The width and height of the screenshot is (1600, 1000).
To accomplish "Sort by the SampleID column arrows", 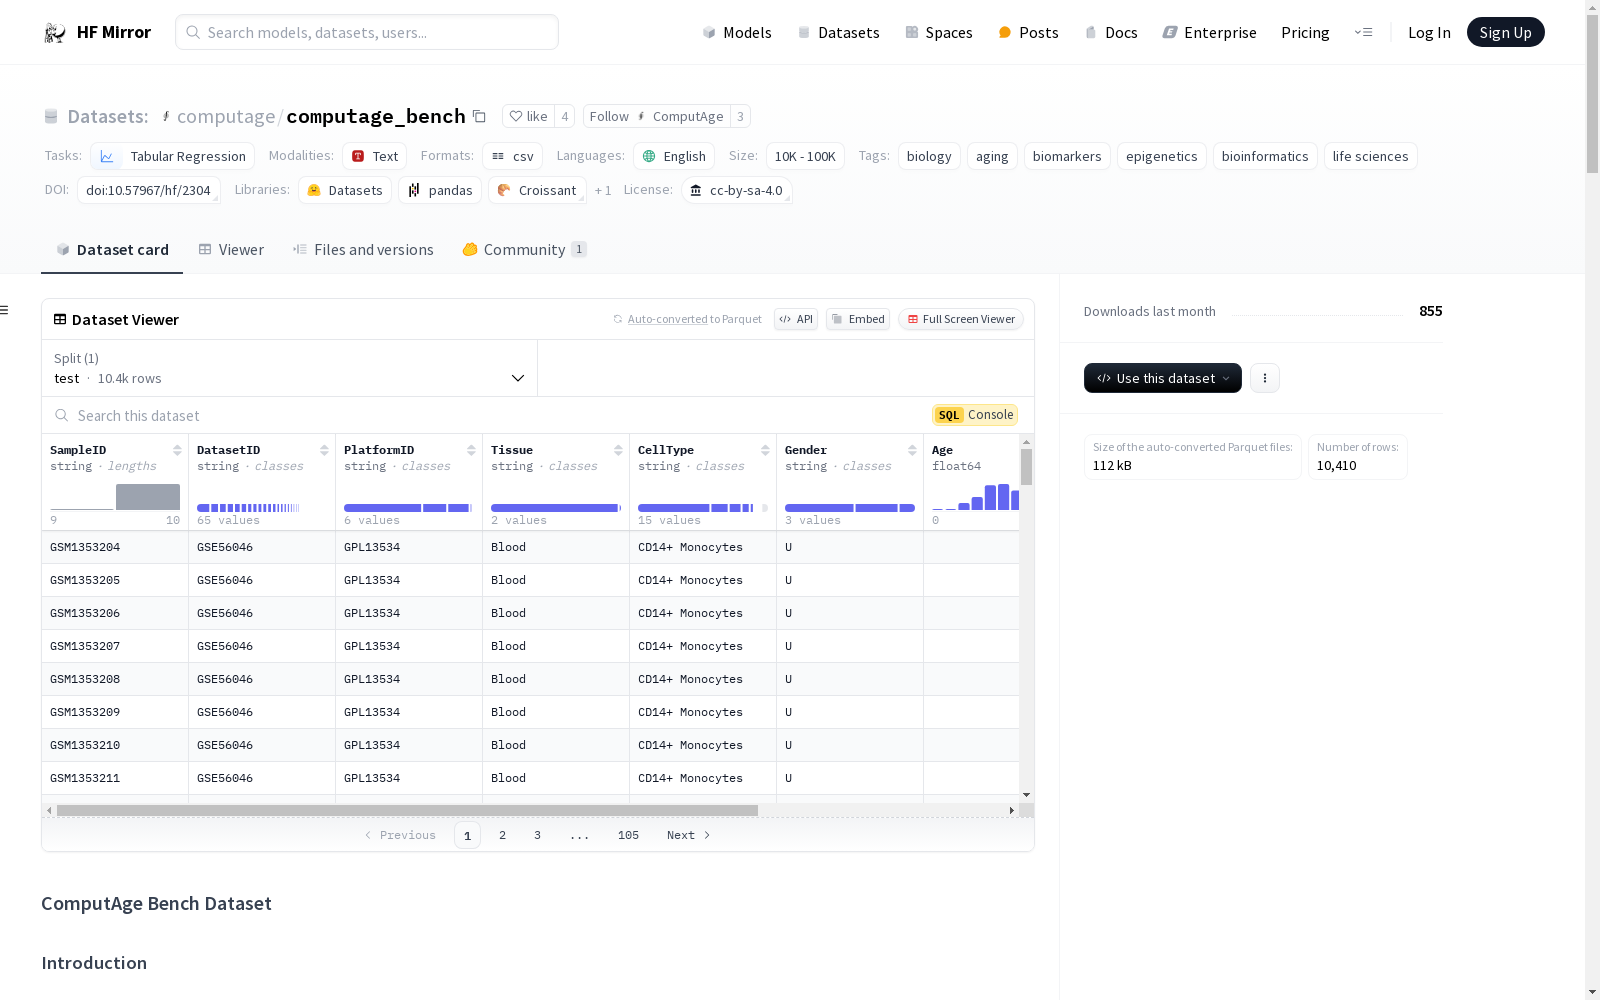I will click(177, 450).
